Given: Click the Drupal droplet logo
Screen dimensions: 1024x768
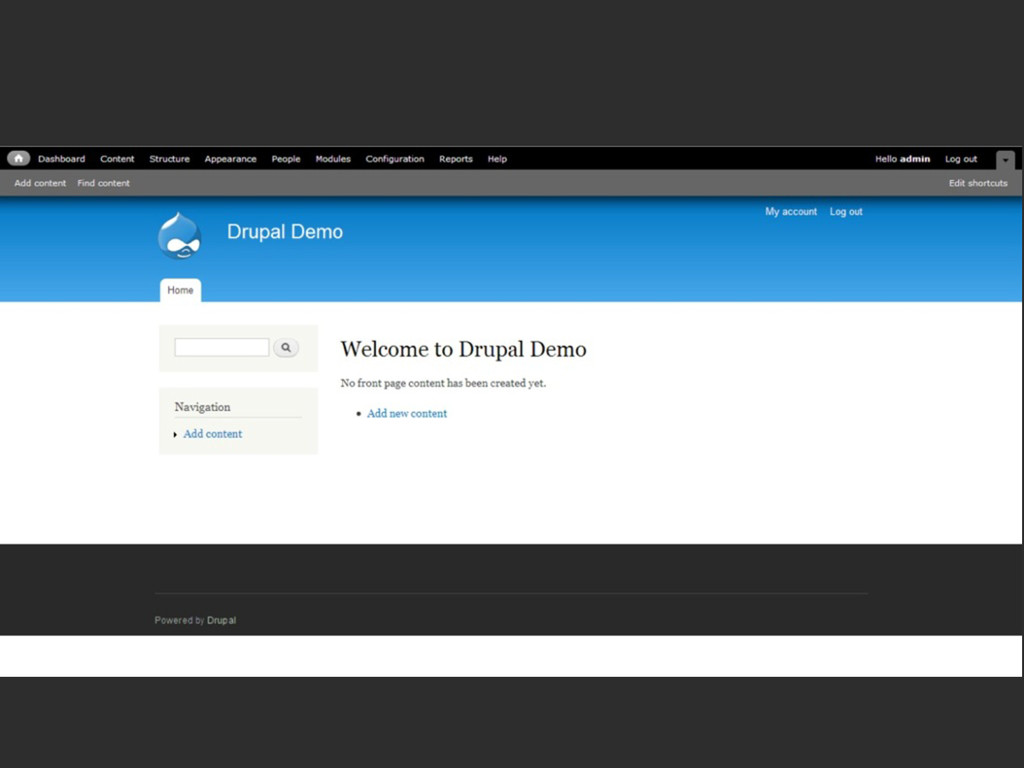Looking at the screenshot, I should (180, 236).
